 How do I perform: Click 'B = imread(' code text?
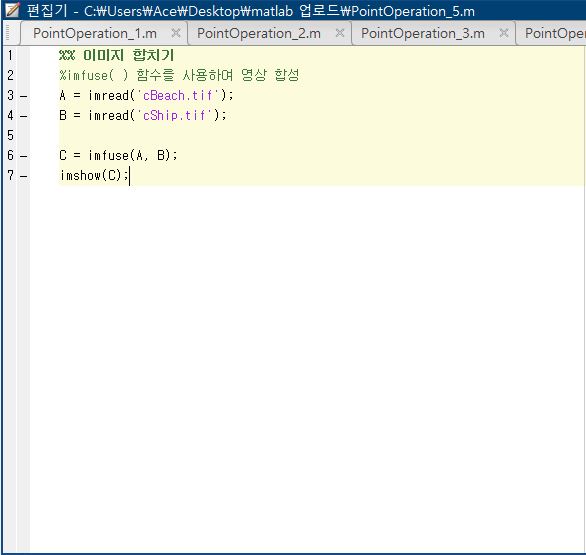(97, 115)
